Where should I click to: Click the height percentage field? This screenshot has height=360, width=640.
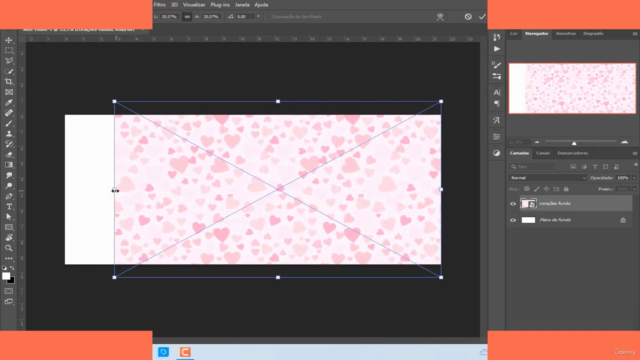tap(211, 17)
